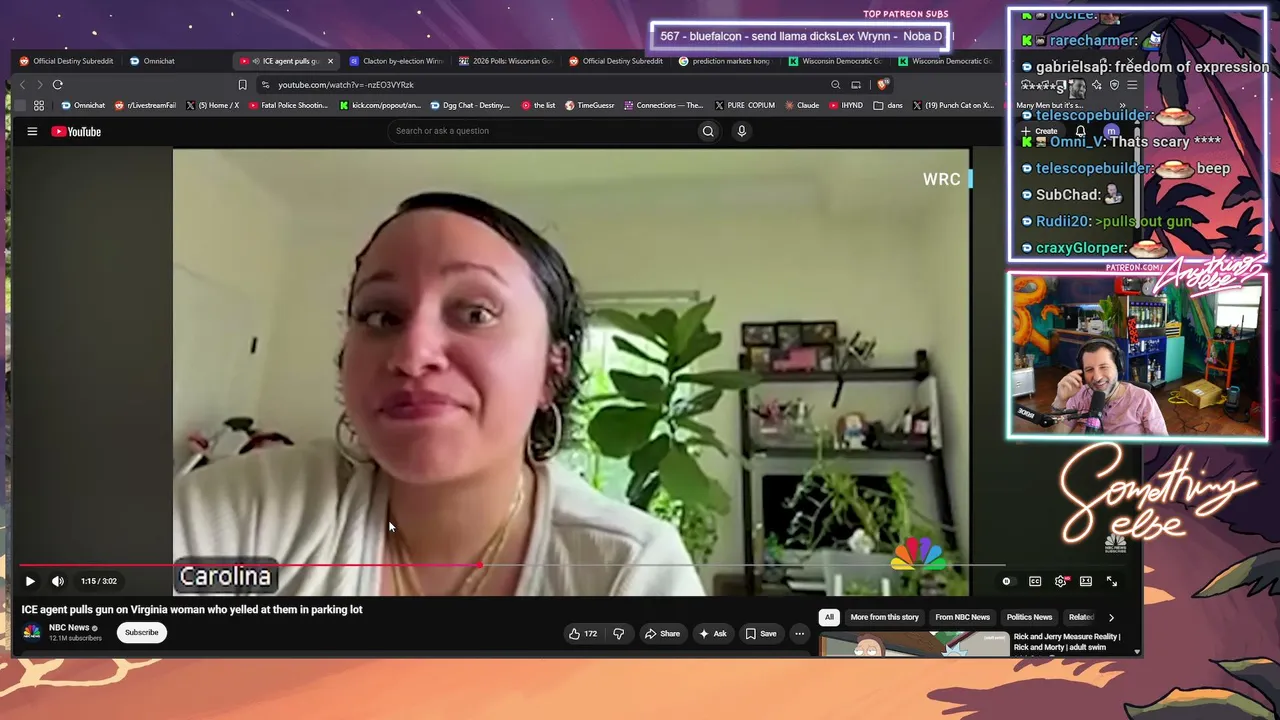1280x720 pixels.
Task: Go back with the browser back arrow
Action: click(23, 85)
